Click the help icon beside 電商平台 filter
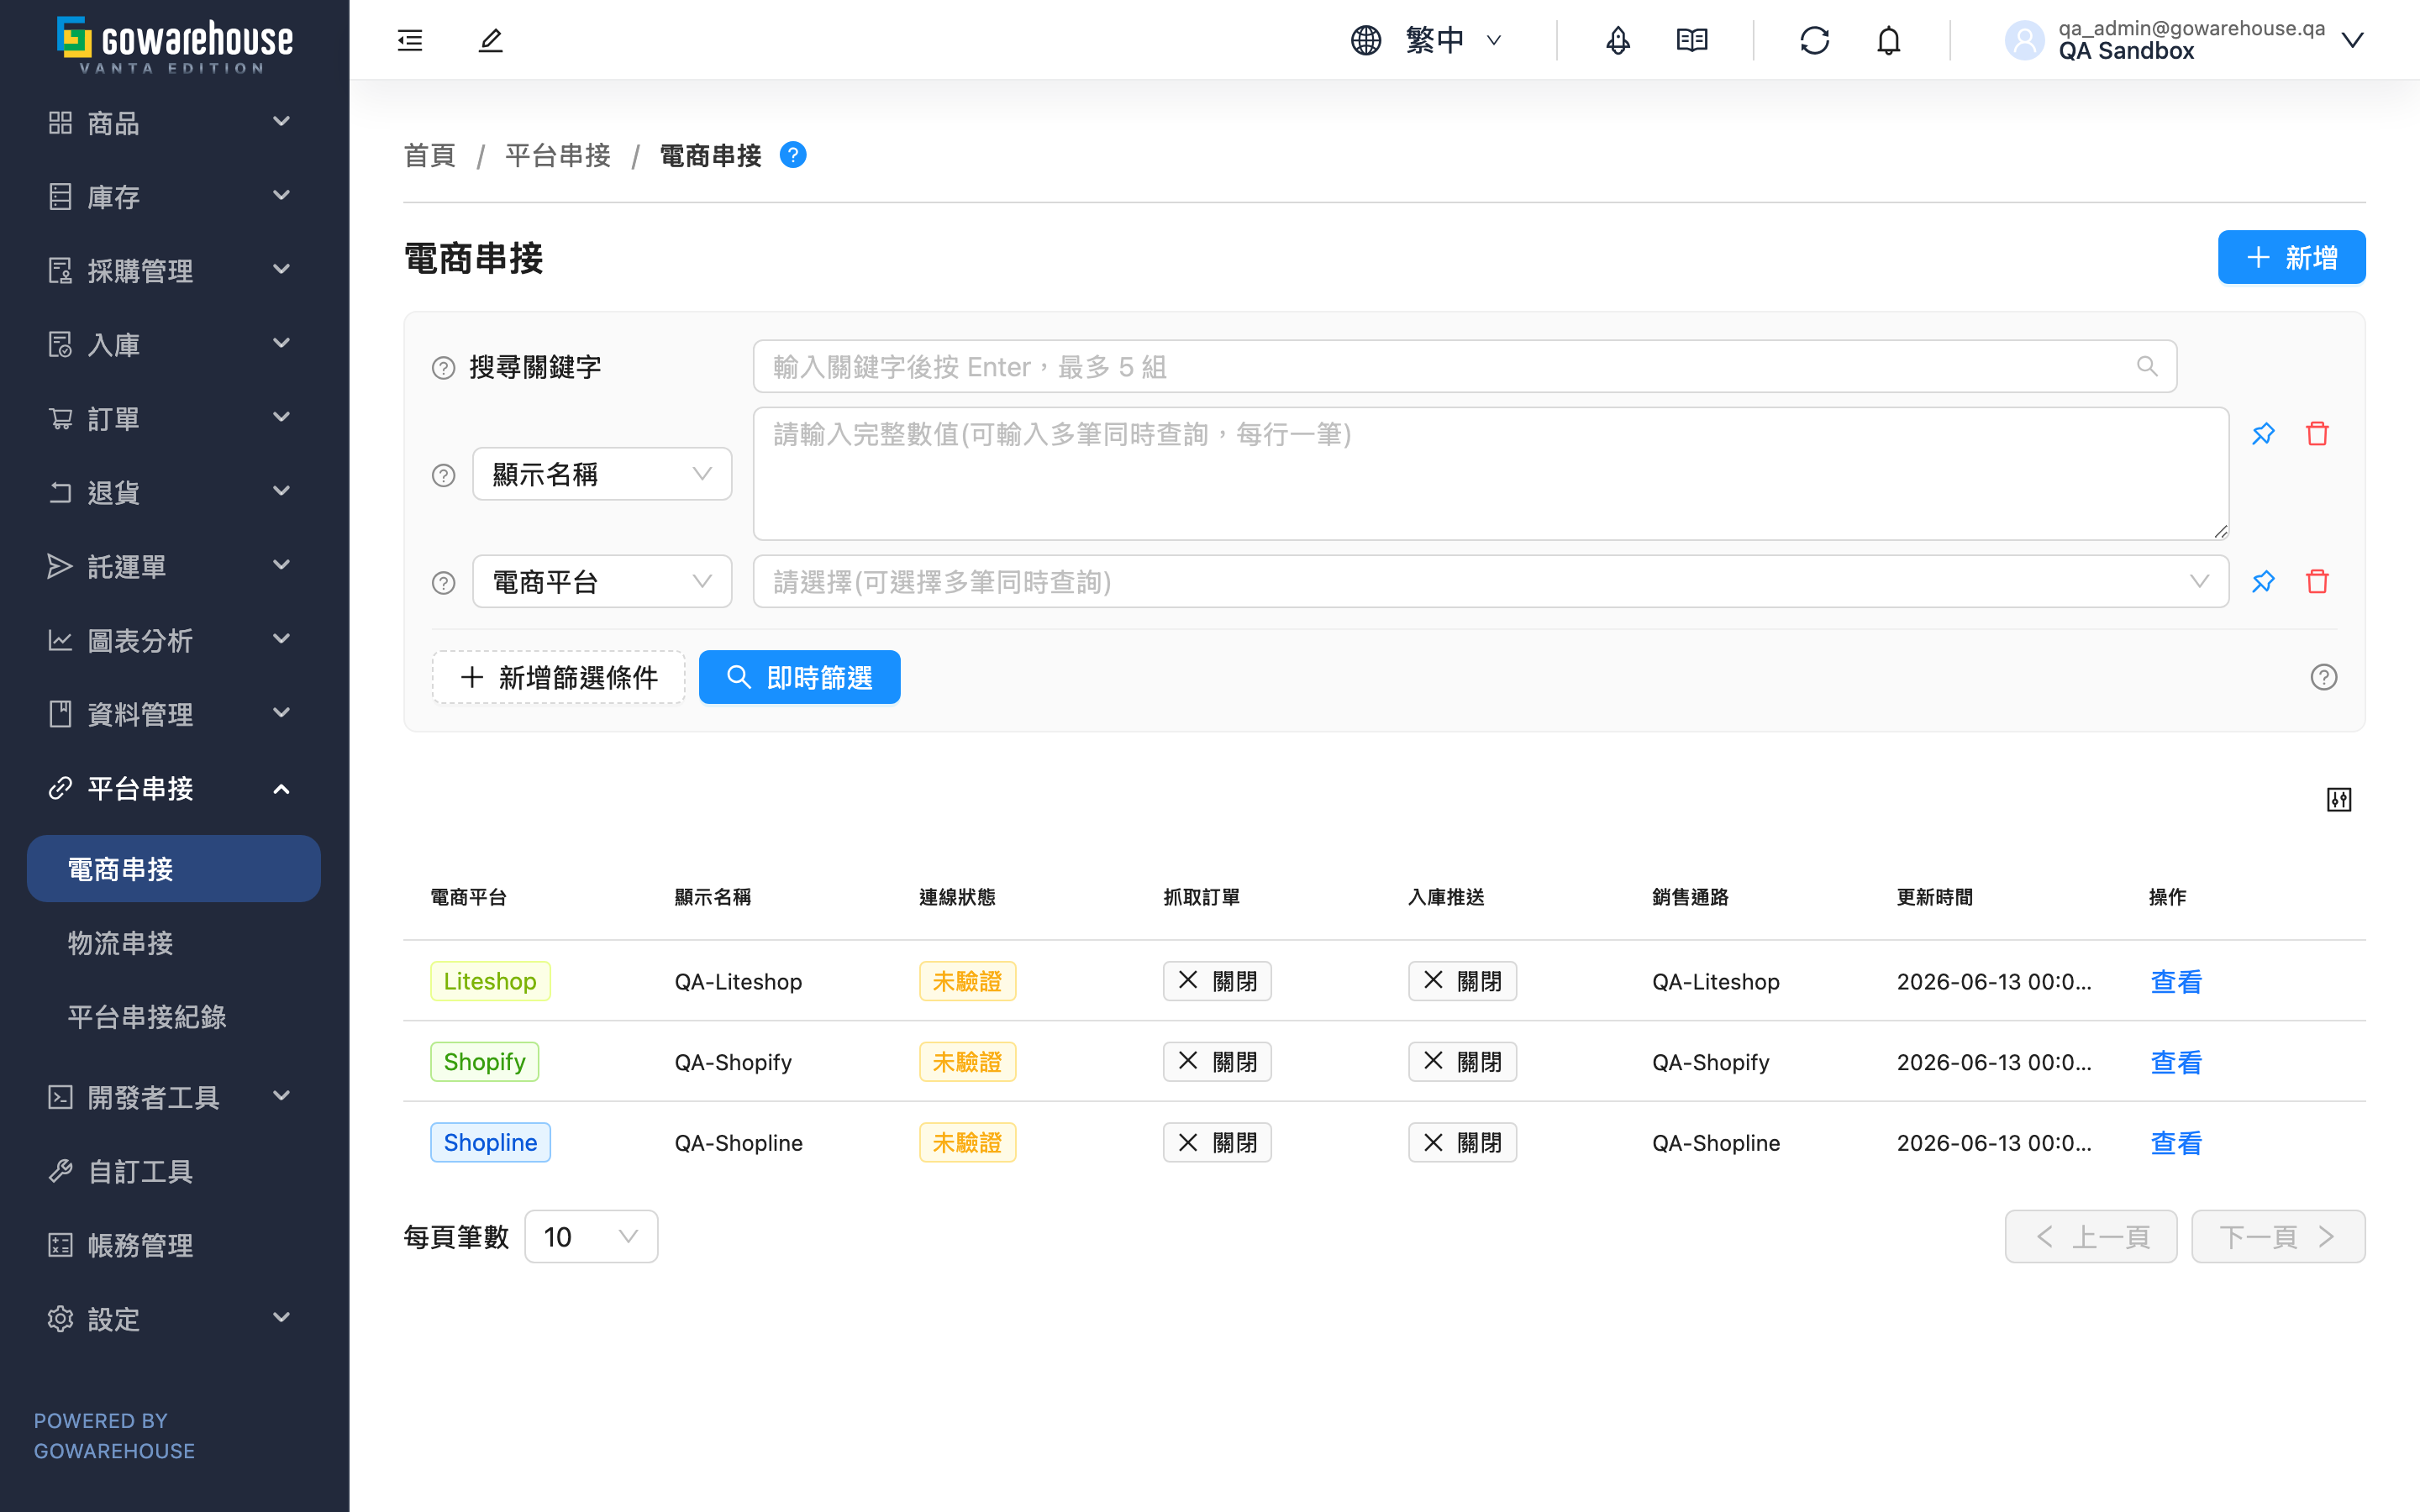2420x1512 pixels. (443, 582)
